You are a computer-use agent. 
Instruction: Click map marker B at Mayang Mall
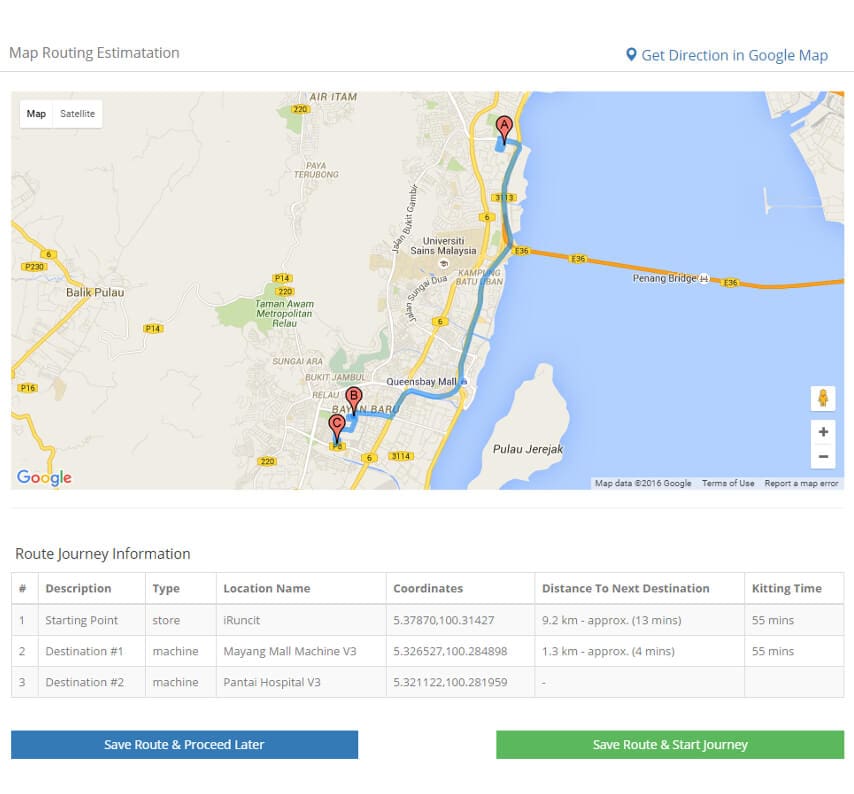353,400
